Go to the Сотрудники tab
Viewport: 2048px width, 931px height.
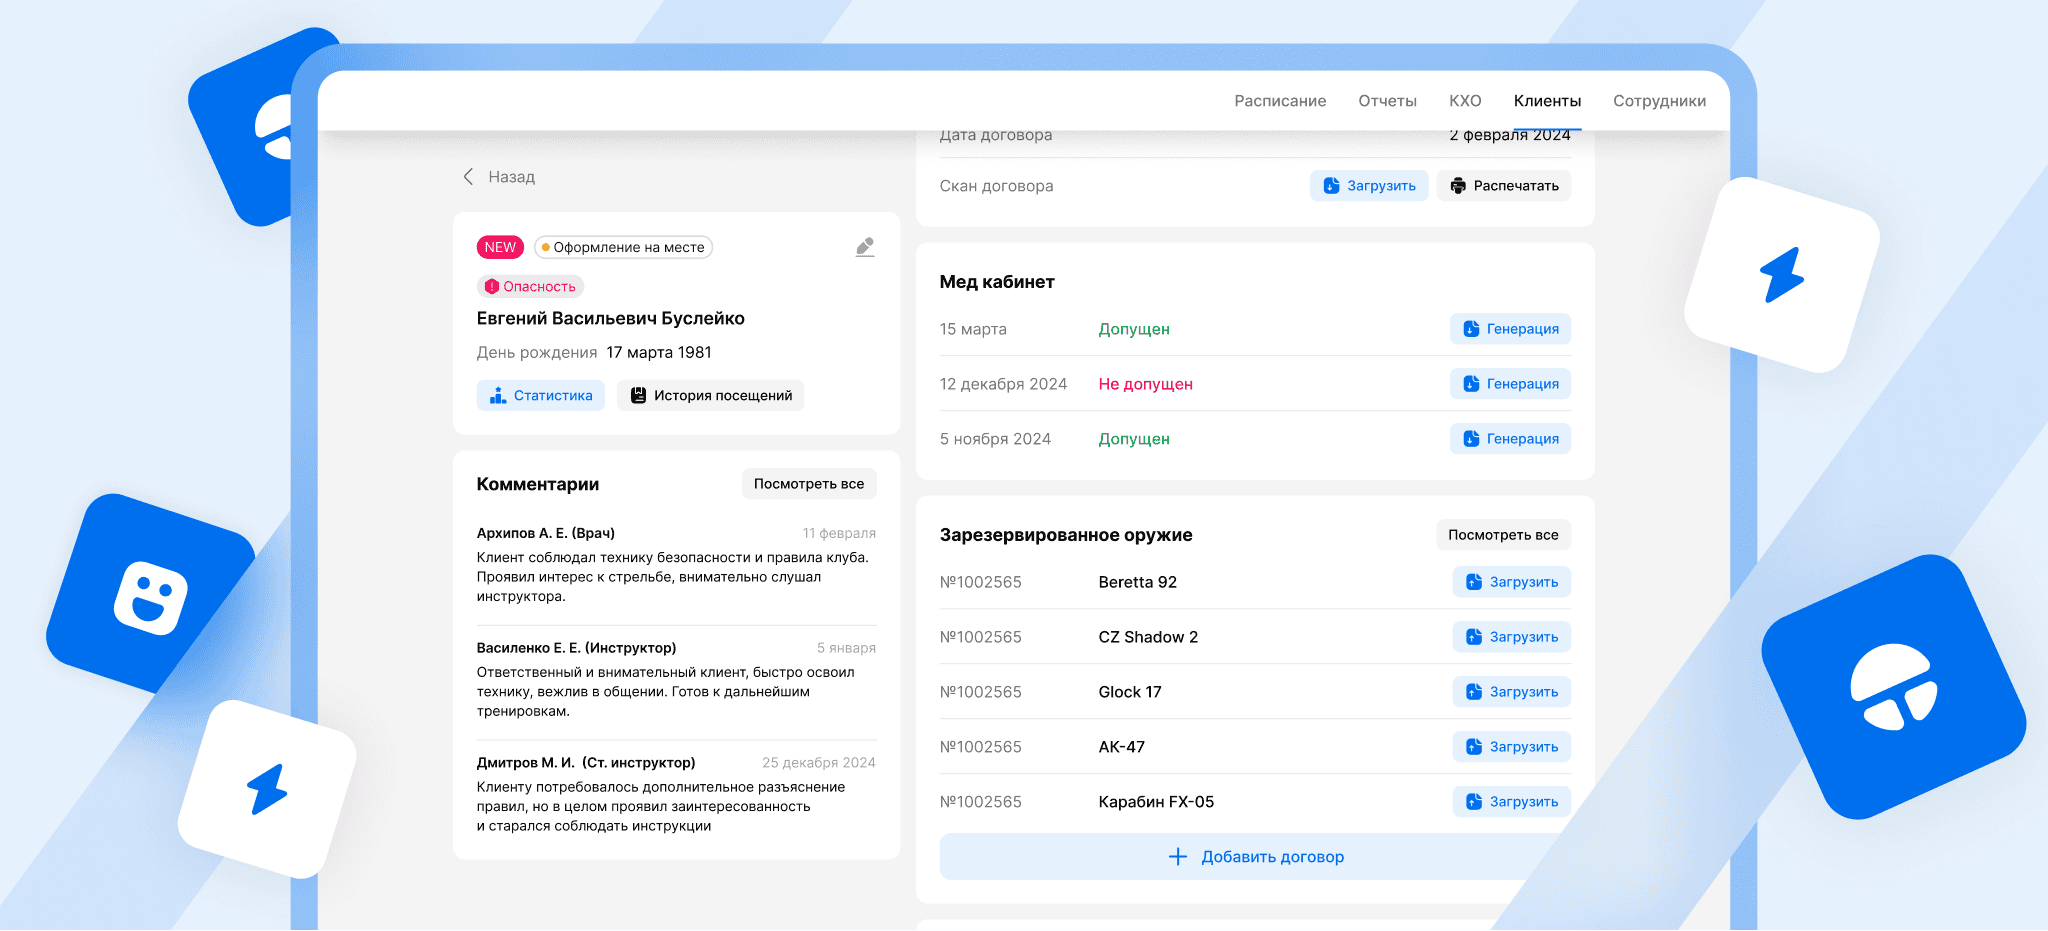[x=1659, y=101]
